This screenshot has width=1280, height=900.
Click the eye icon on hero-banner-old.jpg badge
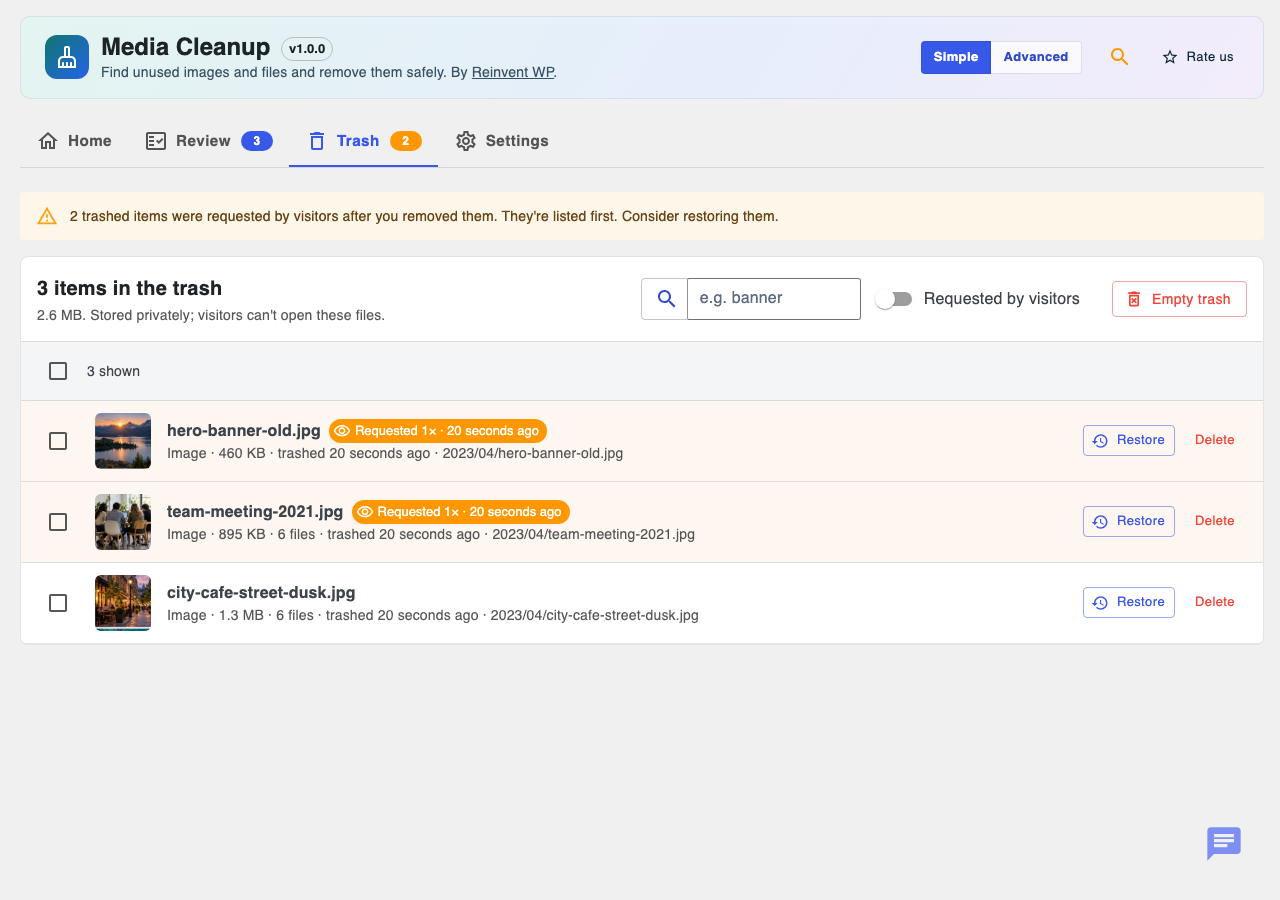click(x=342, y=431)
